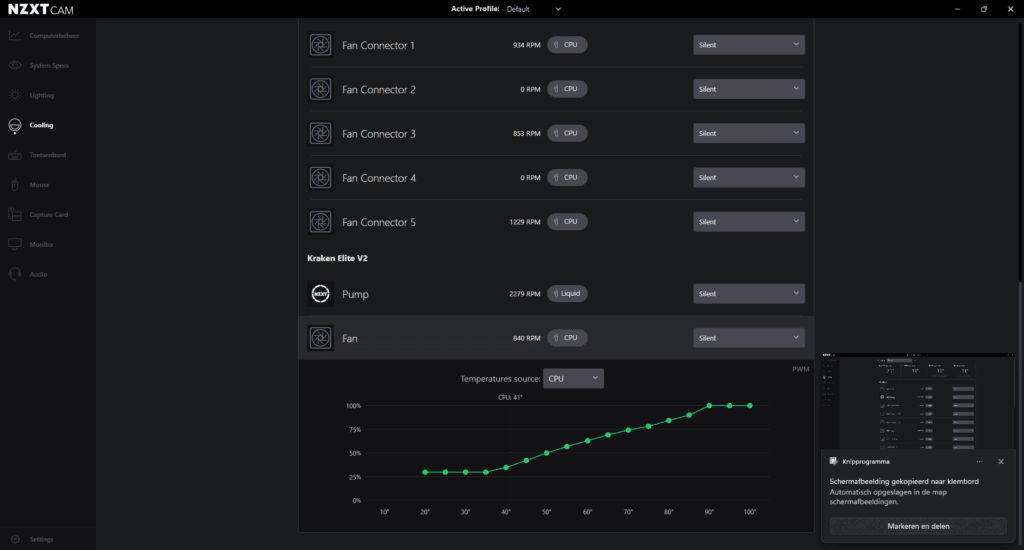Screen dimensions: 1024x550
Task: Open Silent profile dropdown for Fan Connector 5
Action: pos(748,221)
